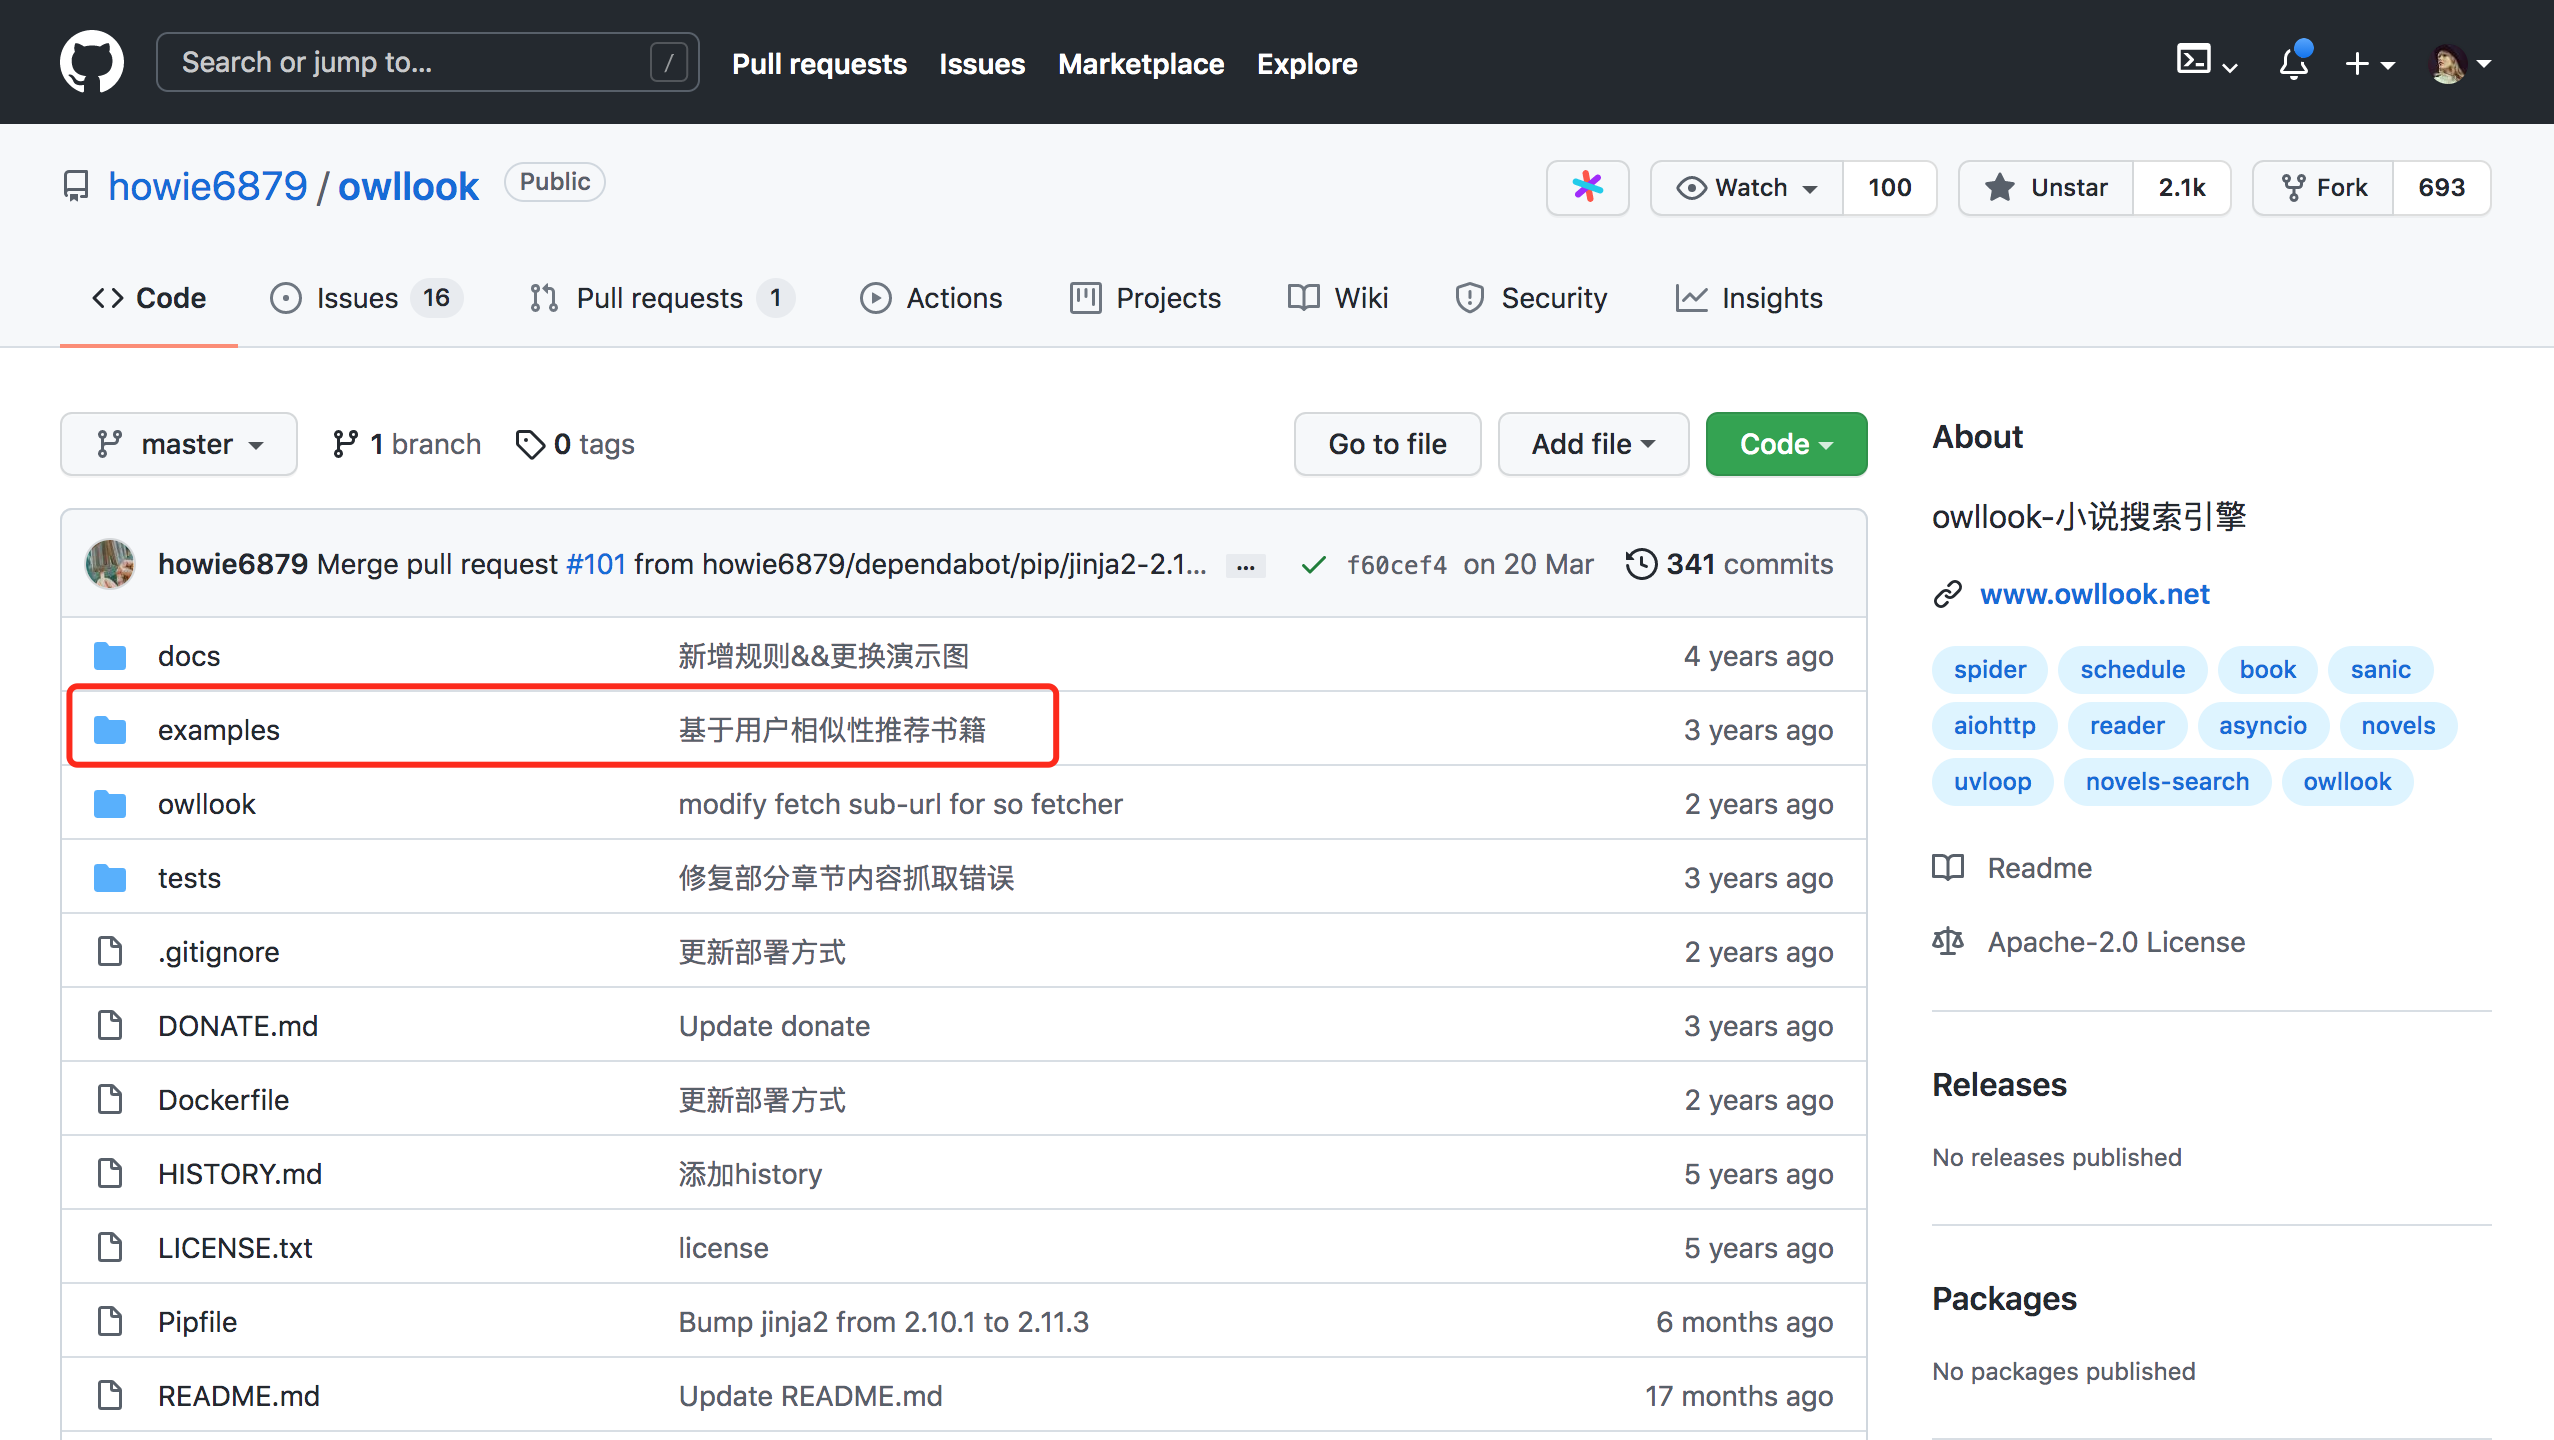Open the Watch notifications dropdown
The height and width of the screenshot is (1440, 2554).
(1747, 187)
